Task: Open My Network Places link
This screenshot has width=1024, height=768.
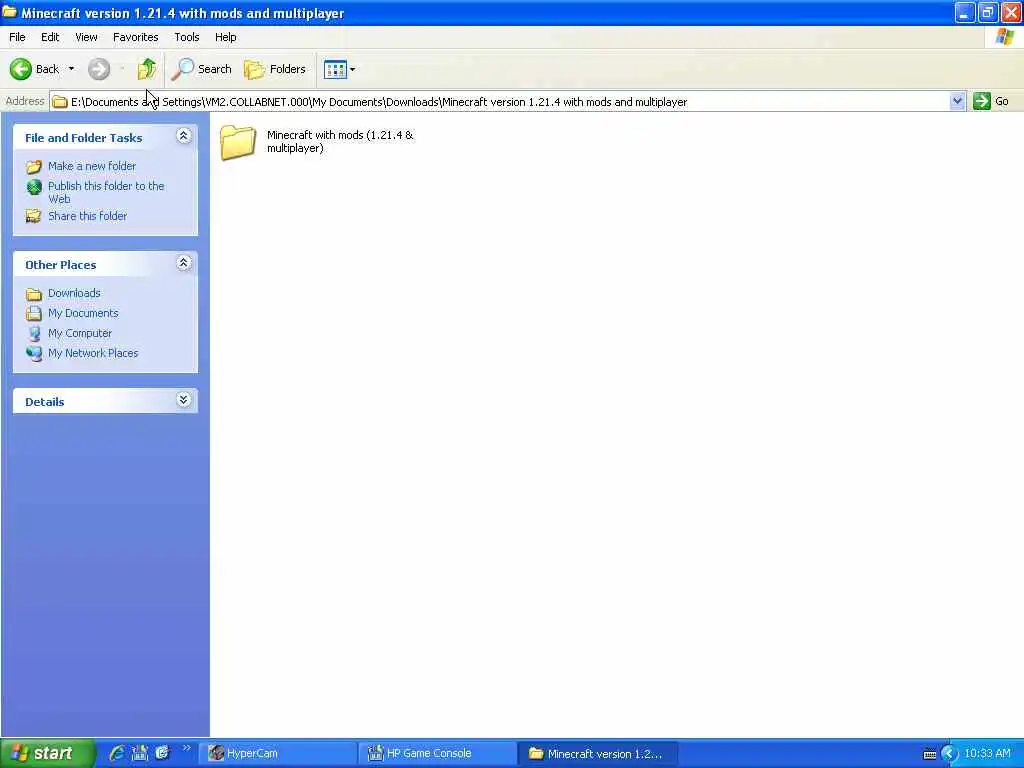Action: click(93, 353)
